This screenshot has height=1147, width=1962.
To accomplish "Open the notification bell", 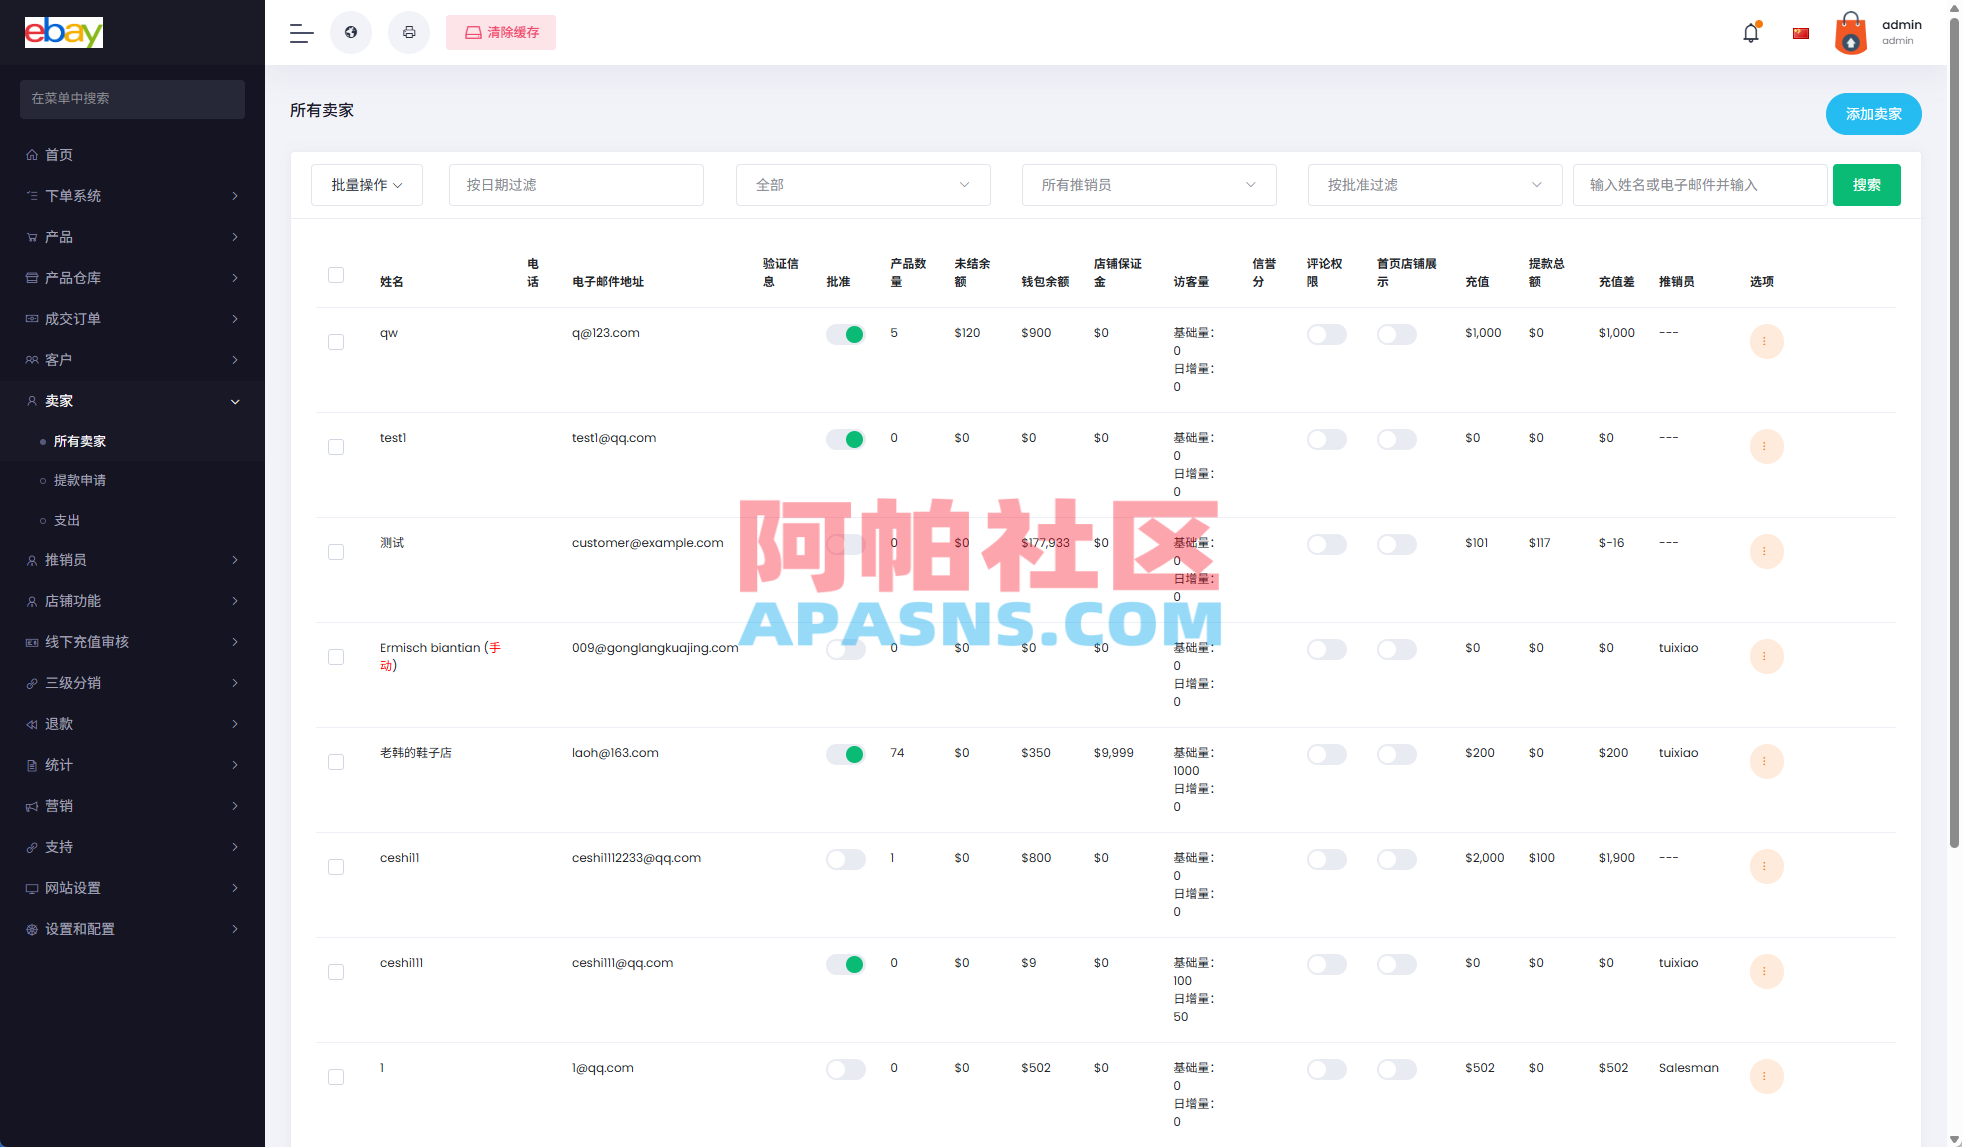I will click(x=1750, y=32).
